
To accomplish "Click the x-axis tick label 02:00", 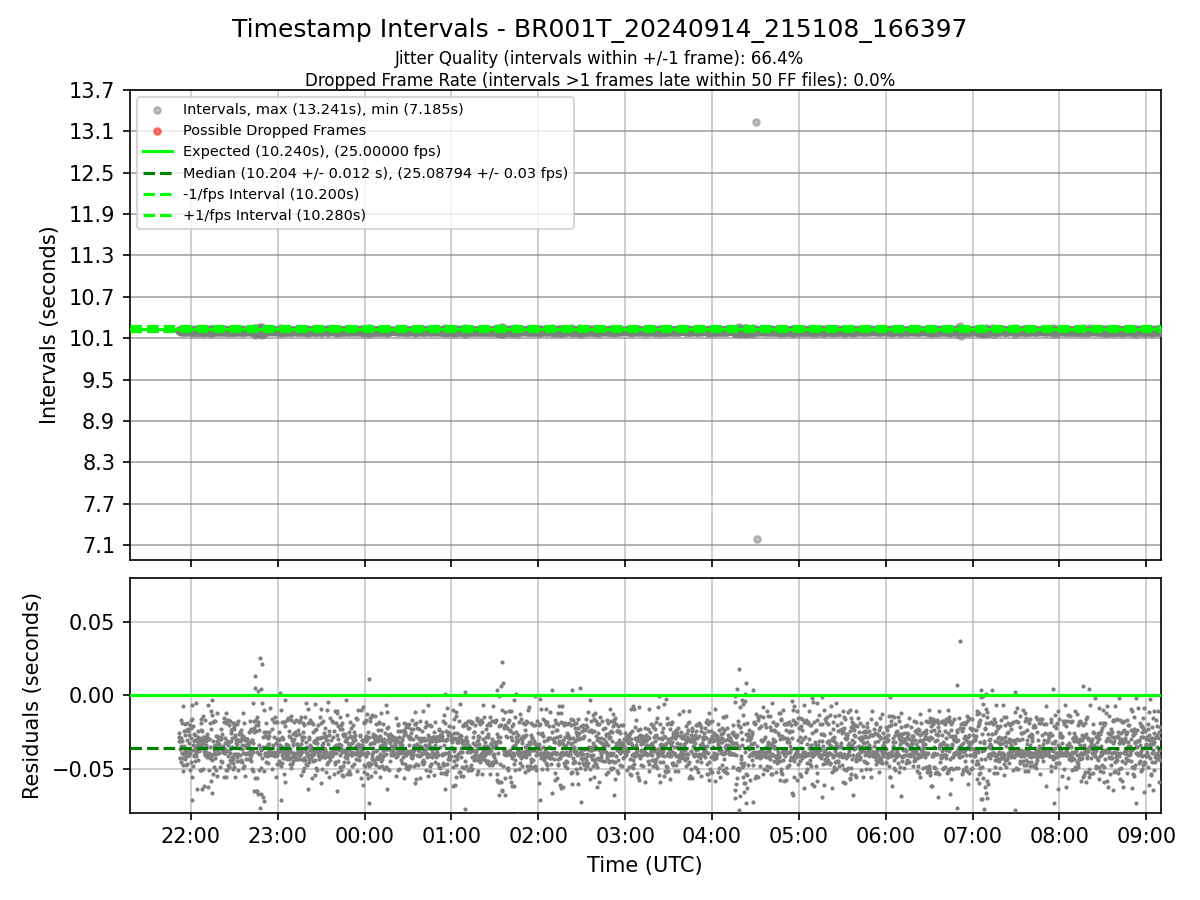I will click(538, 834).
